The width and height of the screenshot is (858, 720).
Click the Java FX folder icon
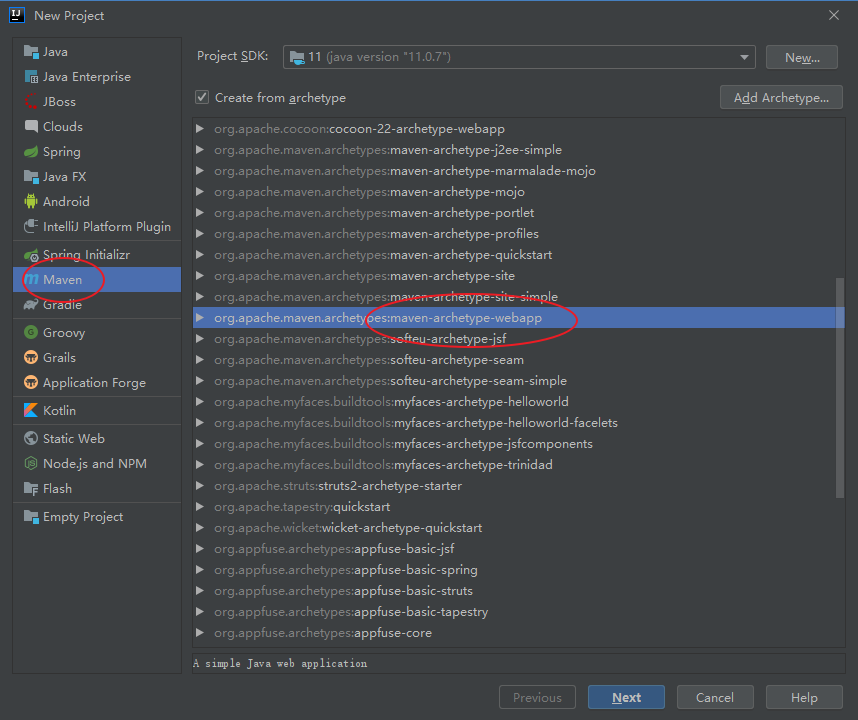pyautogui.click(x=31, y=177)
